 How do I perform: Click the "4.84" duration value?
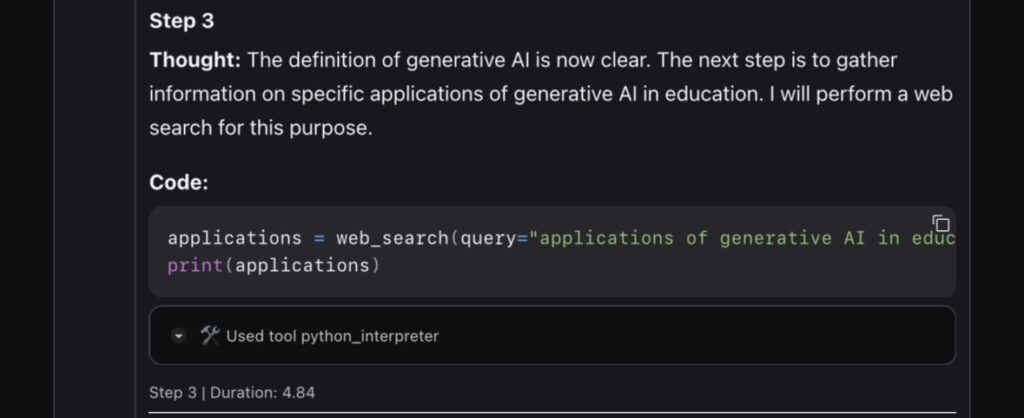point(297,392)
